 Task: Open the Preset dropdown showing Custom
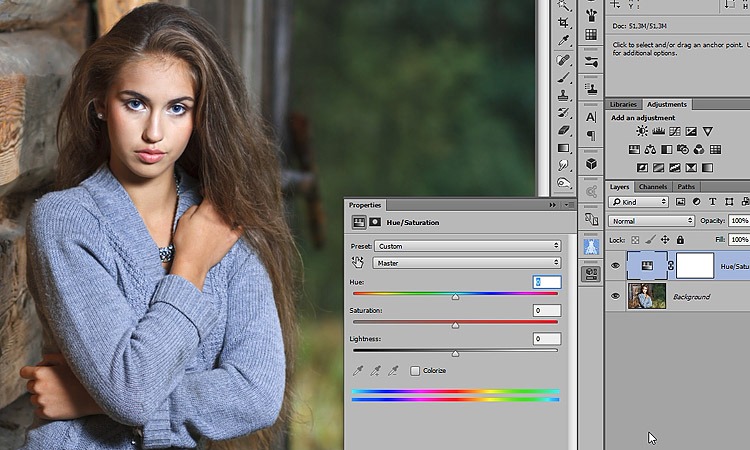click(467, 246)
